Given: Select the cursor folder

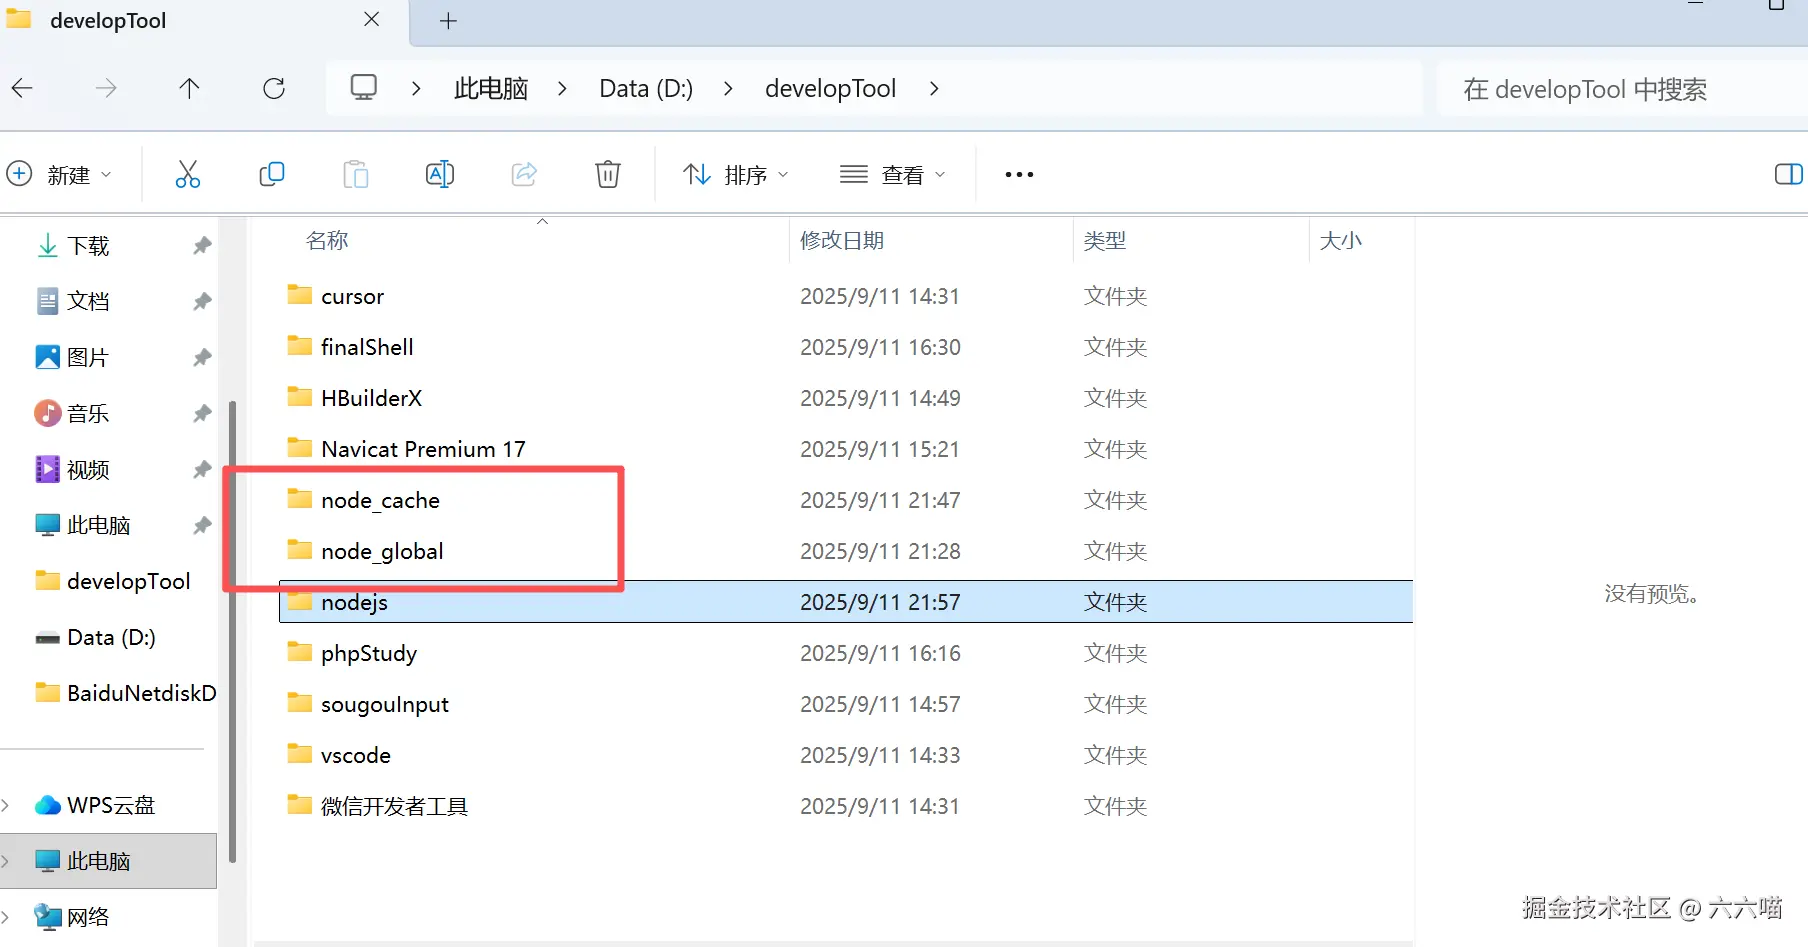Looking at the screenshot, I should pos(352,296).
